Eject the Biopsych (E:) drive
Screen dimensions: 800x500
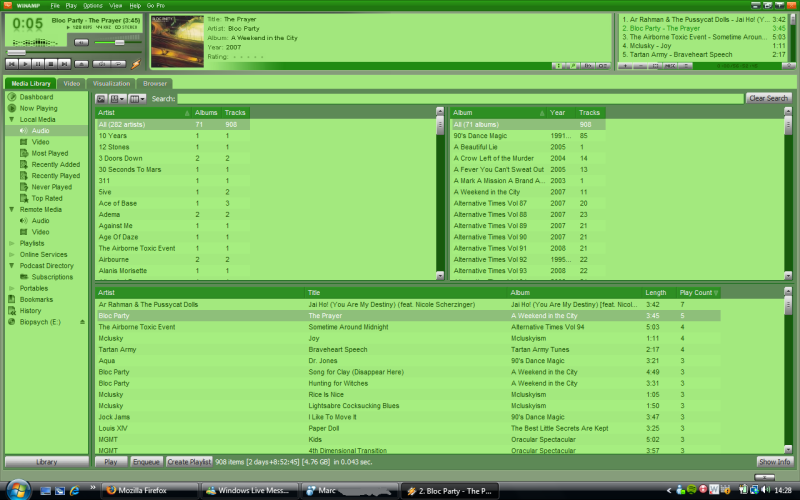[82, 322]
